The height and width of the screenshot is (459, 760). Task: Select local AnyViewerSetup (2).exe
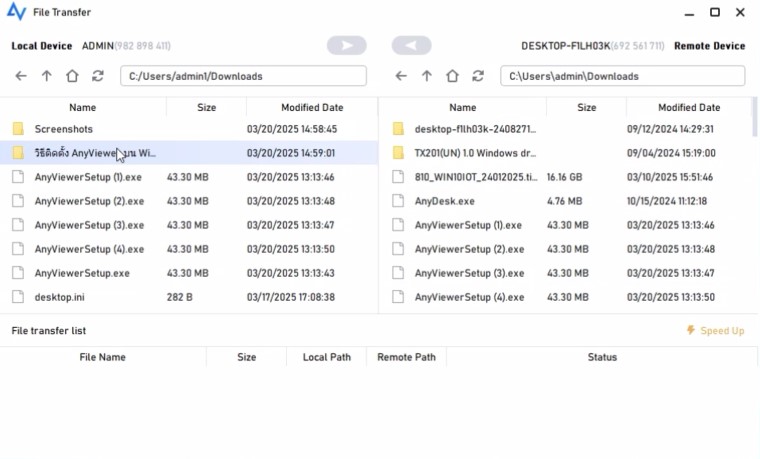[x=89, y=201]
